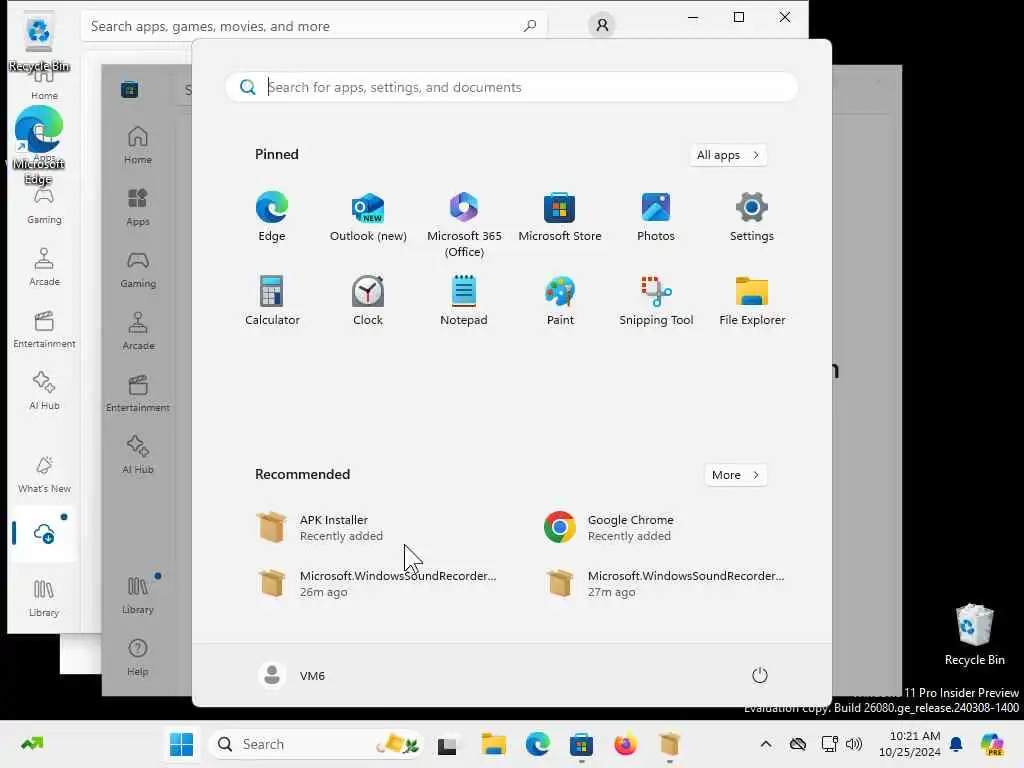This screenshot has width=1024, height=768.
Task: Click the Store downloads cloud icon
Action: click(x=44, y=534)
